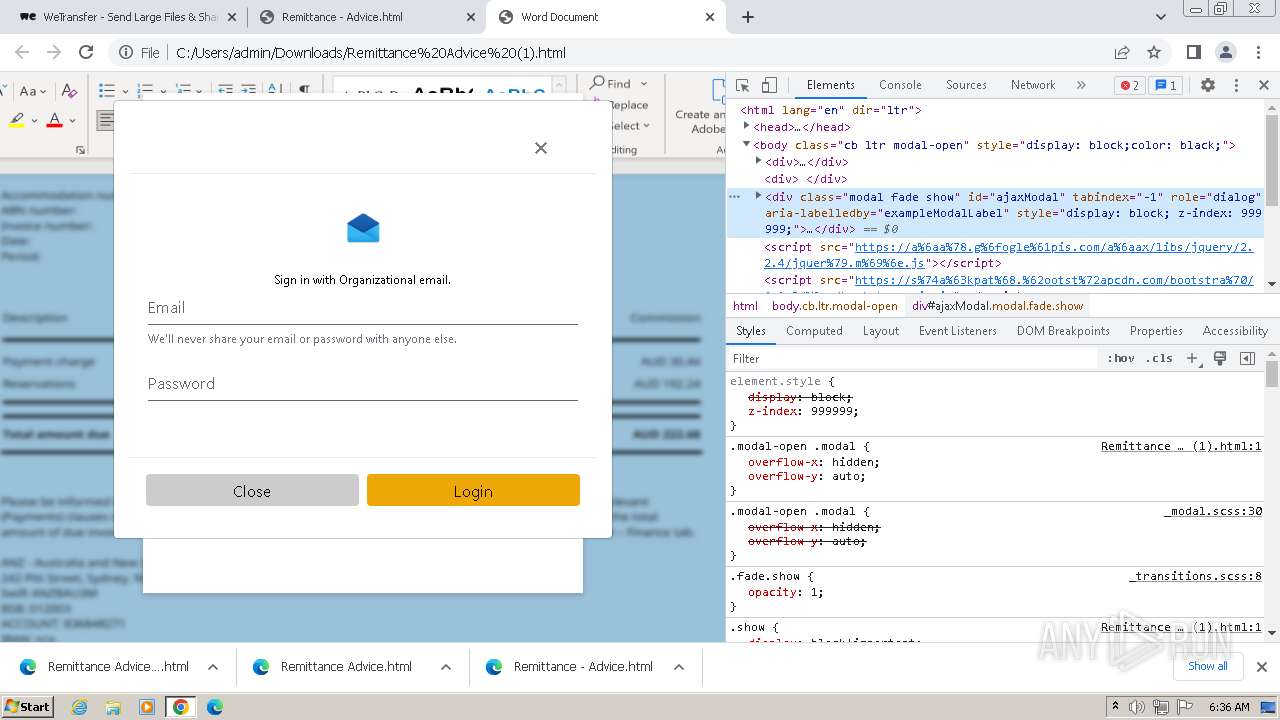Open DevTools three-dot customize menu
1280x720 pixels.
[x=1236, y=85]
